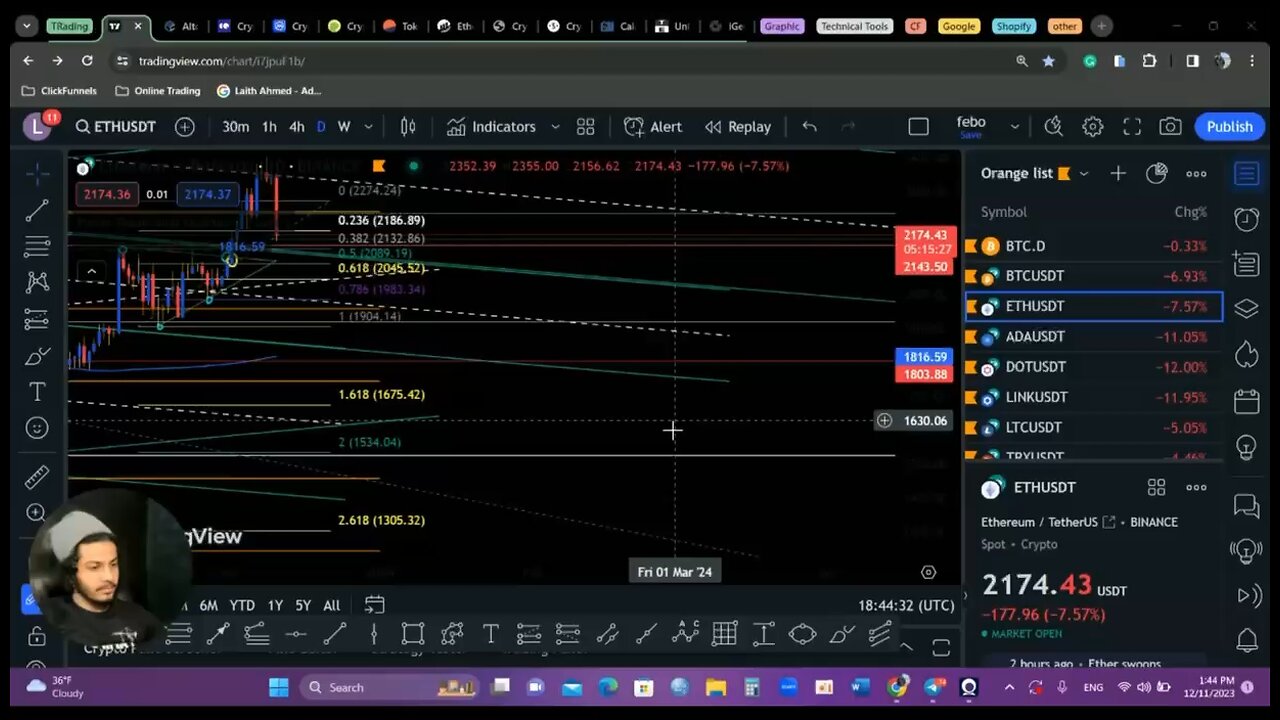1280x720 pixels.
Task: Select the crosshair cursor tool
Action: 37,173
